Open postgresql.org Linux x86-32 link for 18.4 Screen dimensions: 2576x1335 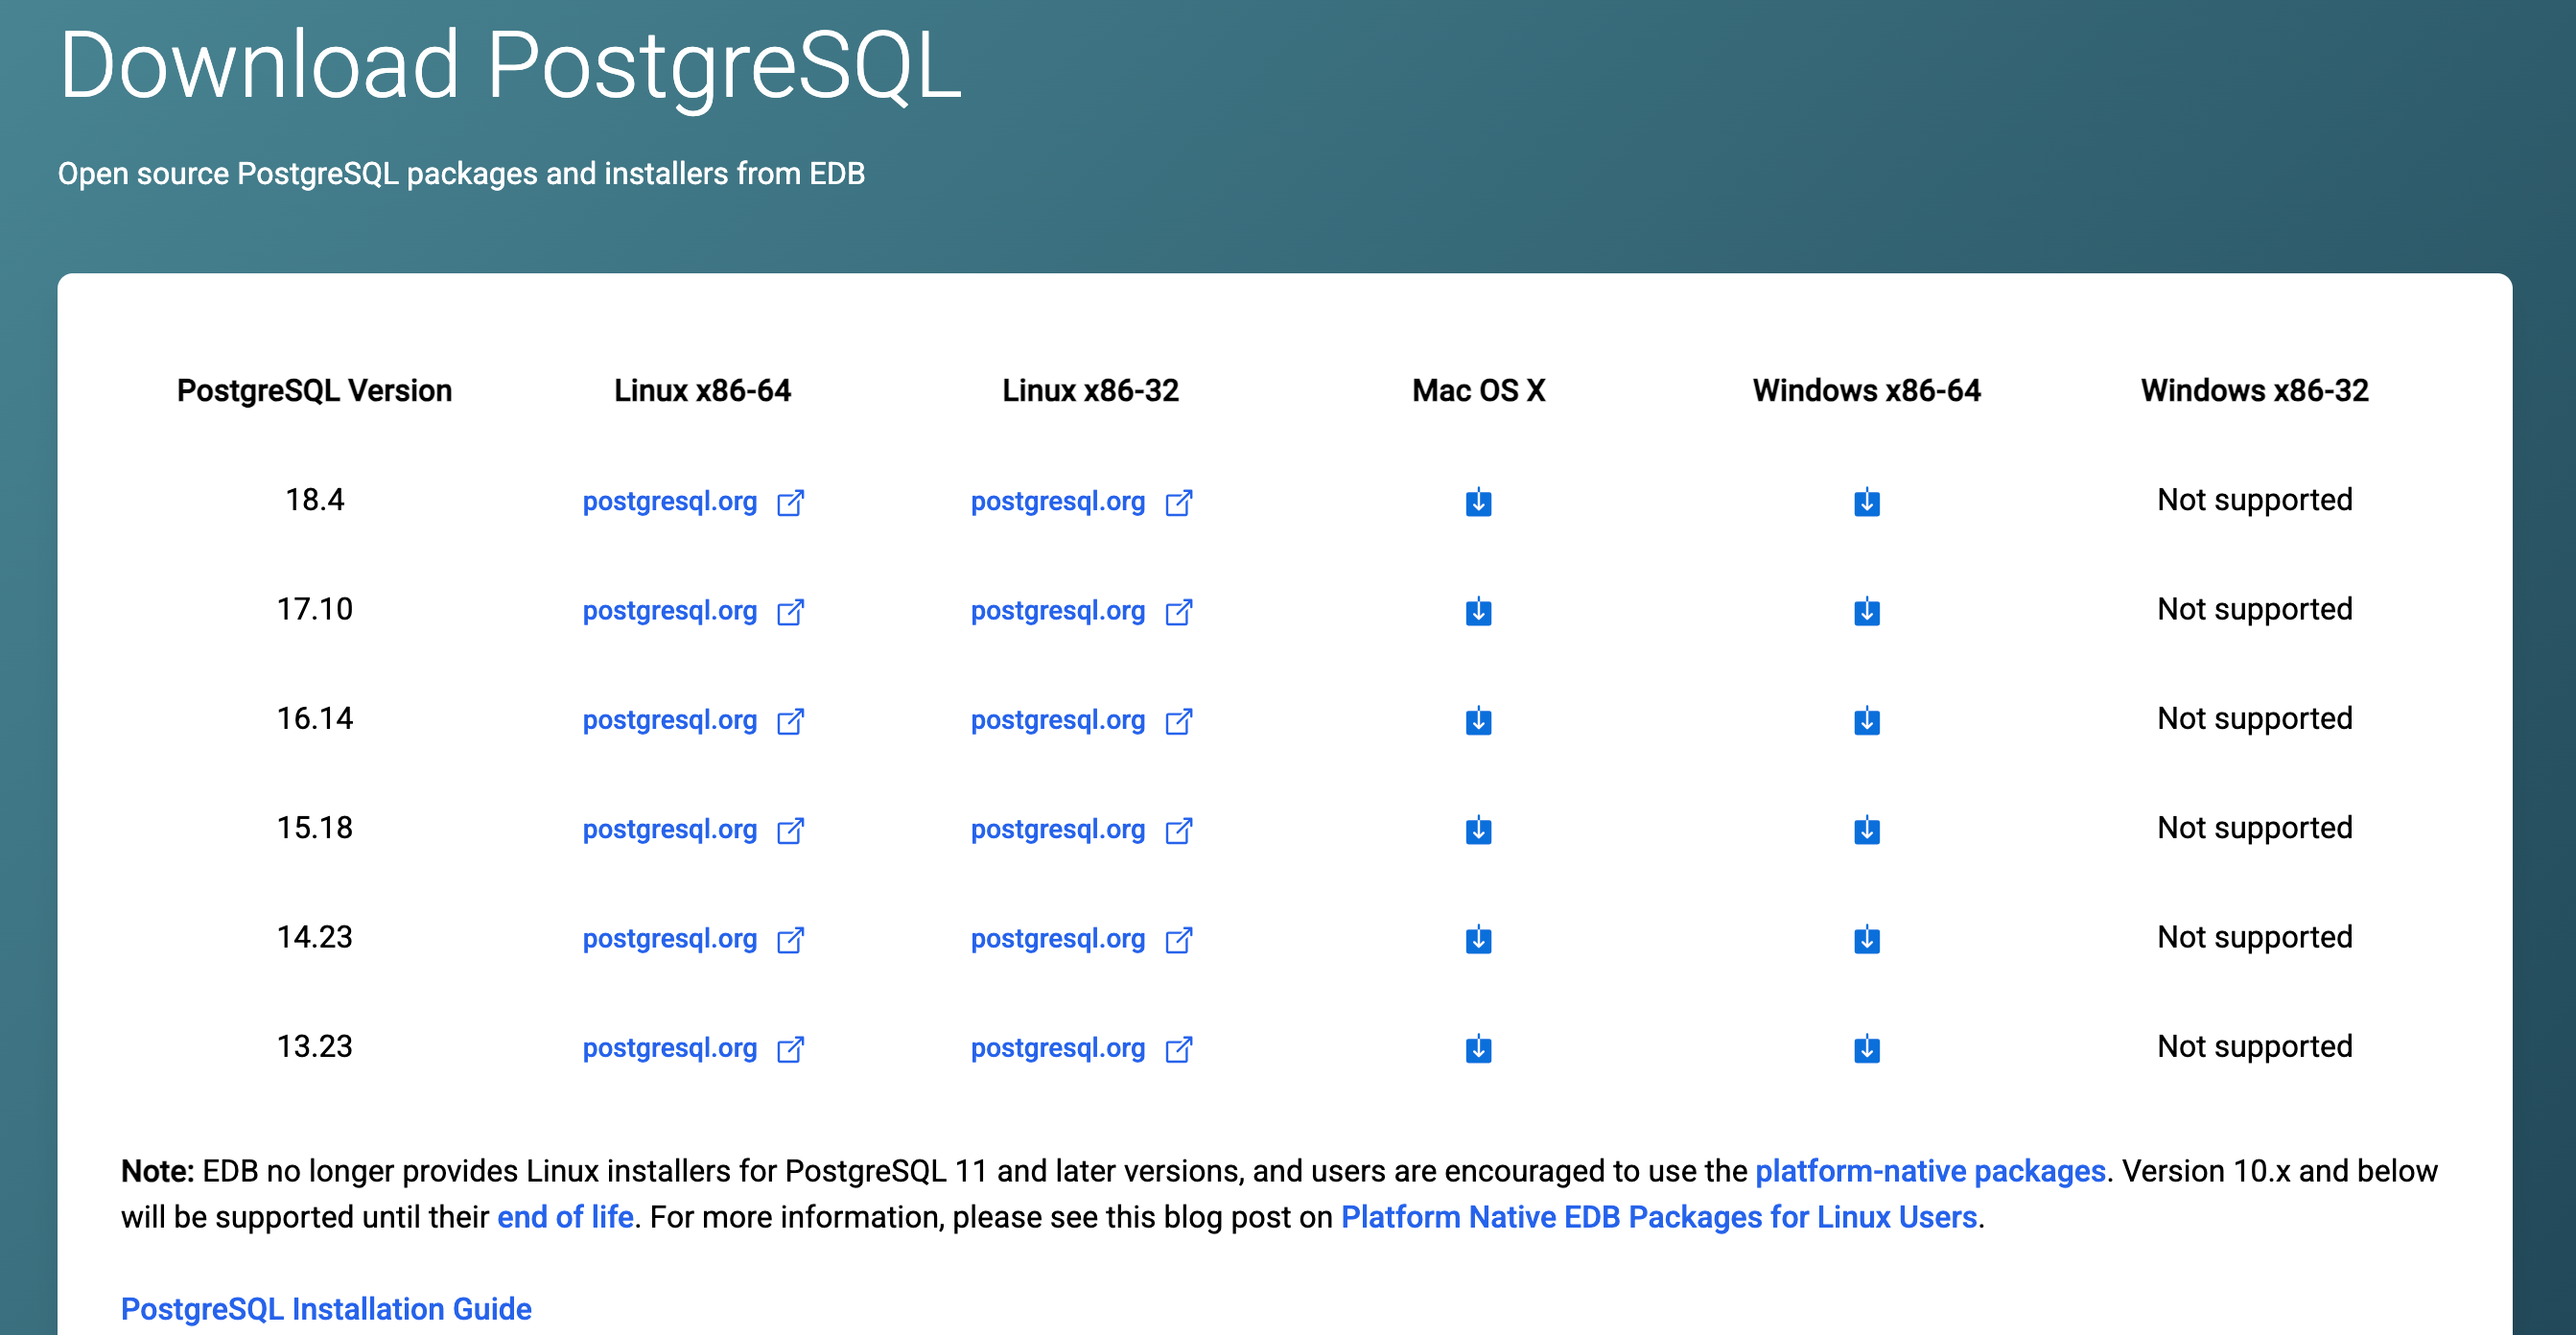[1081, 501]
